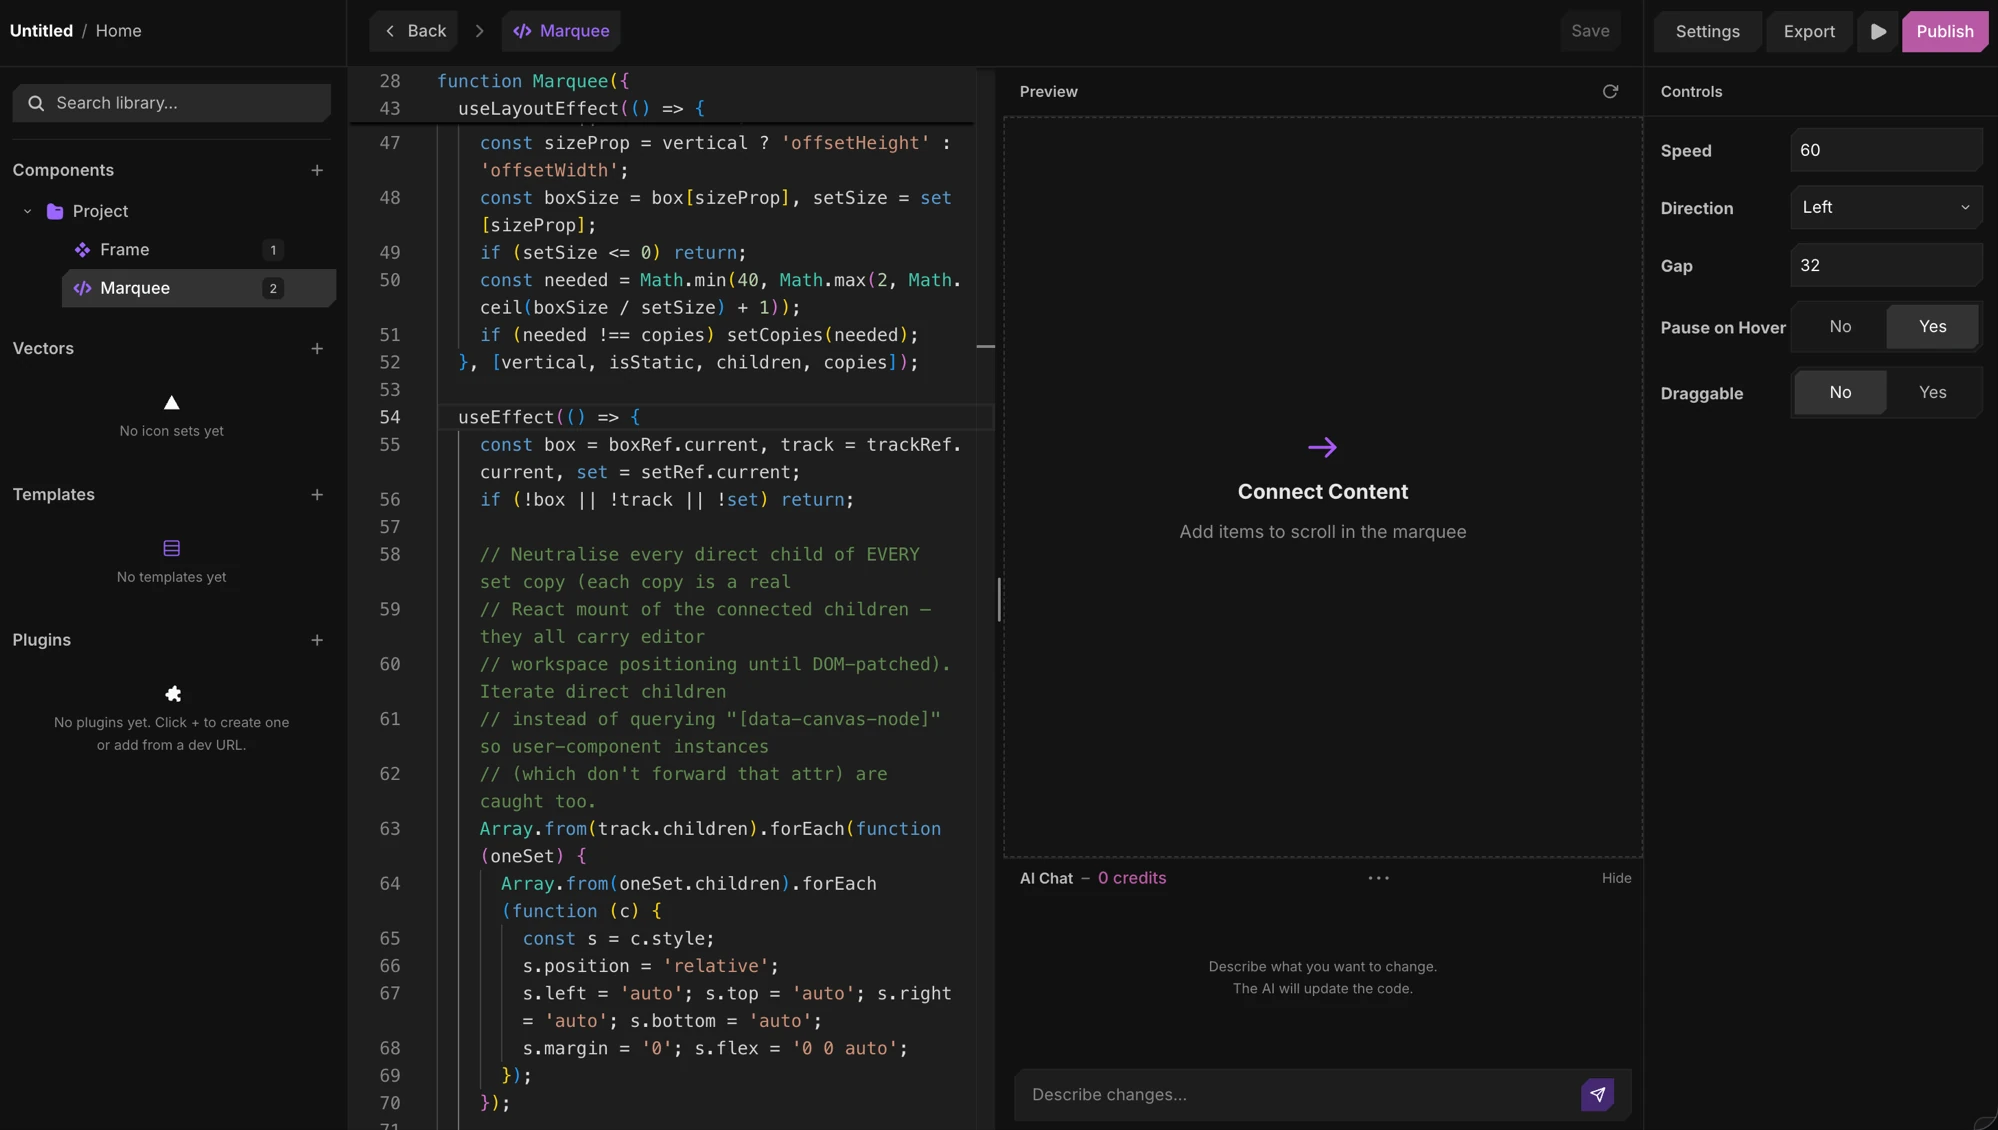This screenshot has height=1130, width=1998.
Task: Click the Marquee usage count badge 2
Action: pos(272,288)
